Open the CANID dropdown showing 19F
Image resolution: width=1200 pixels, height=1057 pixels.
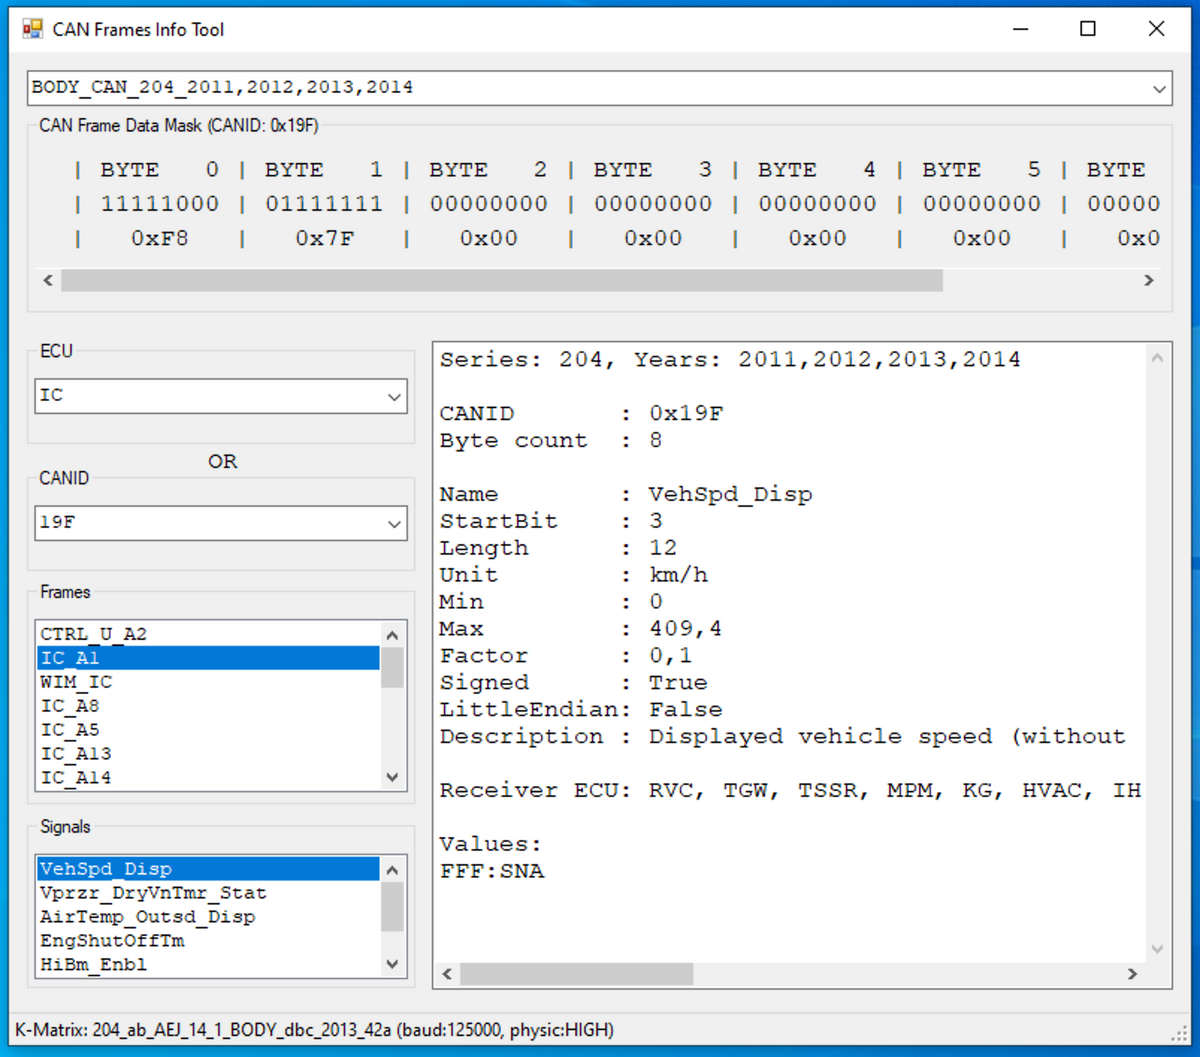394,523
